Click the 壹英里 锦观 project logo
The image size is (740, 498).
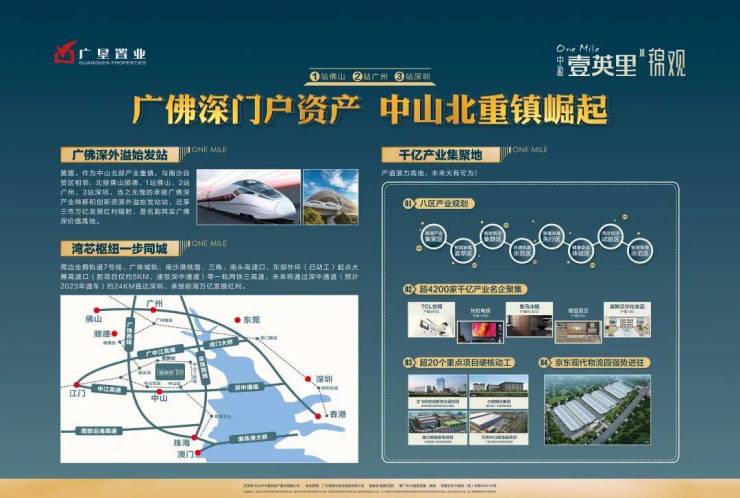point(621,61)
